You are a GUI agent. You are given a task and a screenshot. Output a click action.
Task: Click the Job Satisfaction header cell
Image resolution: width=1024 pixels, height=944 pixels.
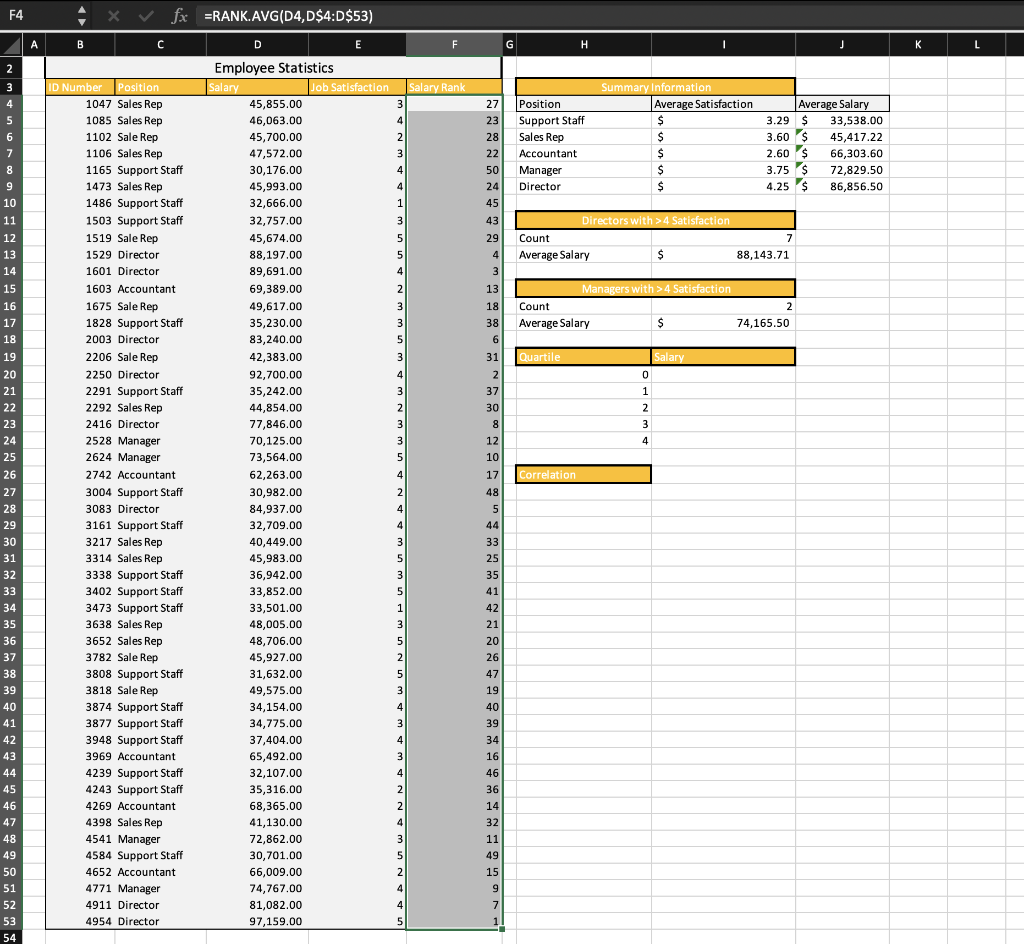tap(357, 87)
